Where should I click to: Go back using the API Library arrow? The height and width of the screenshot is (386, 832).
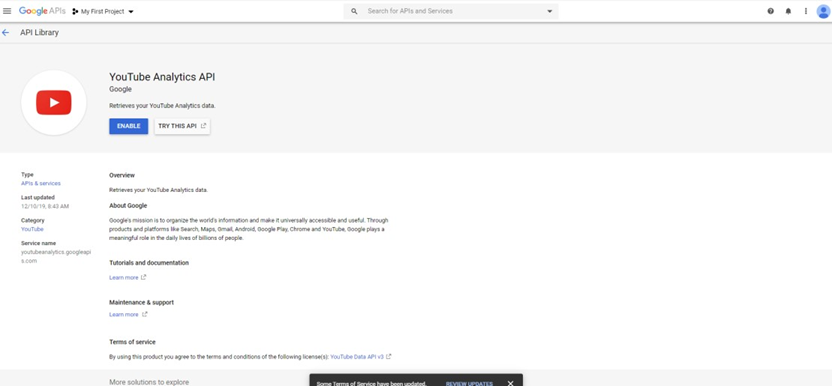[x=6, y=33]
